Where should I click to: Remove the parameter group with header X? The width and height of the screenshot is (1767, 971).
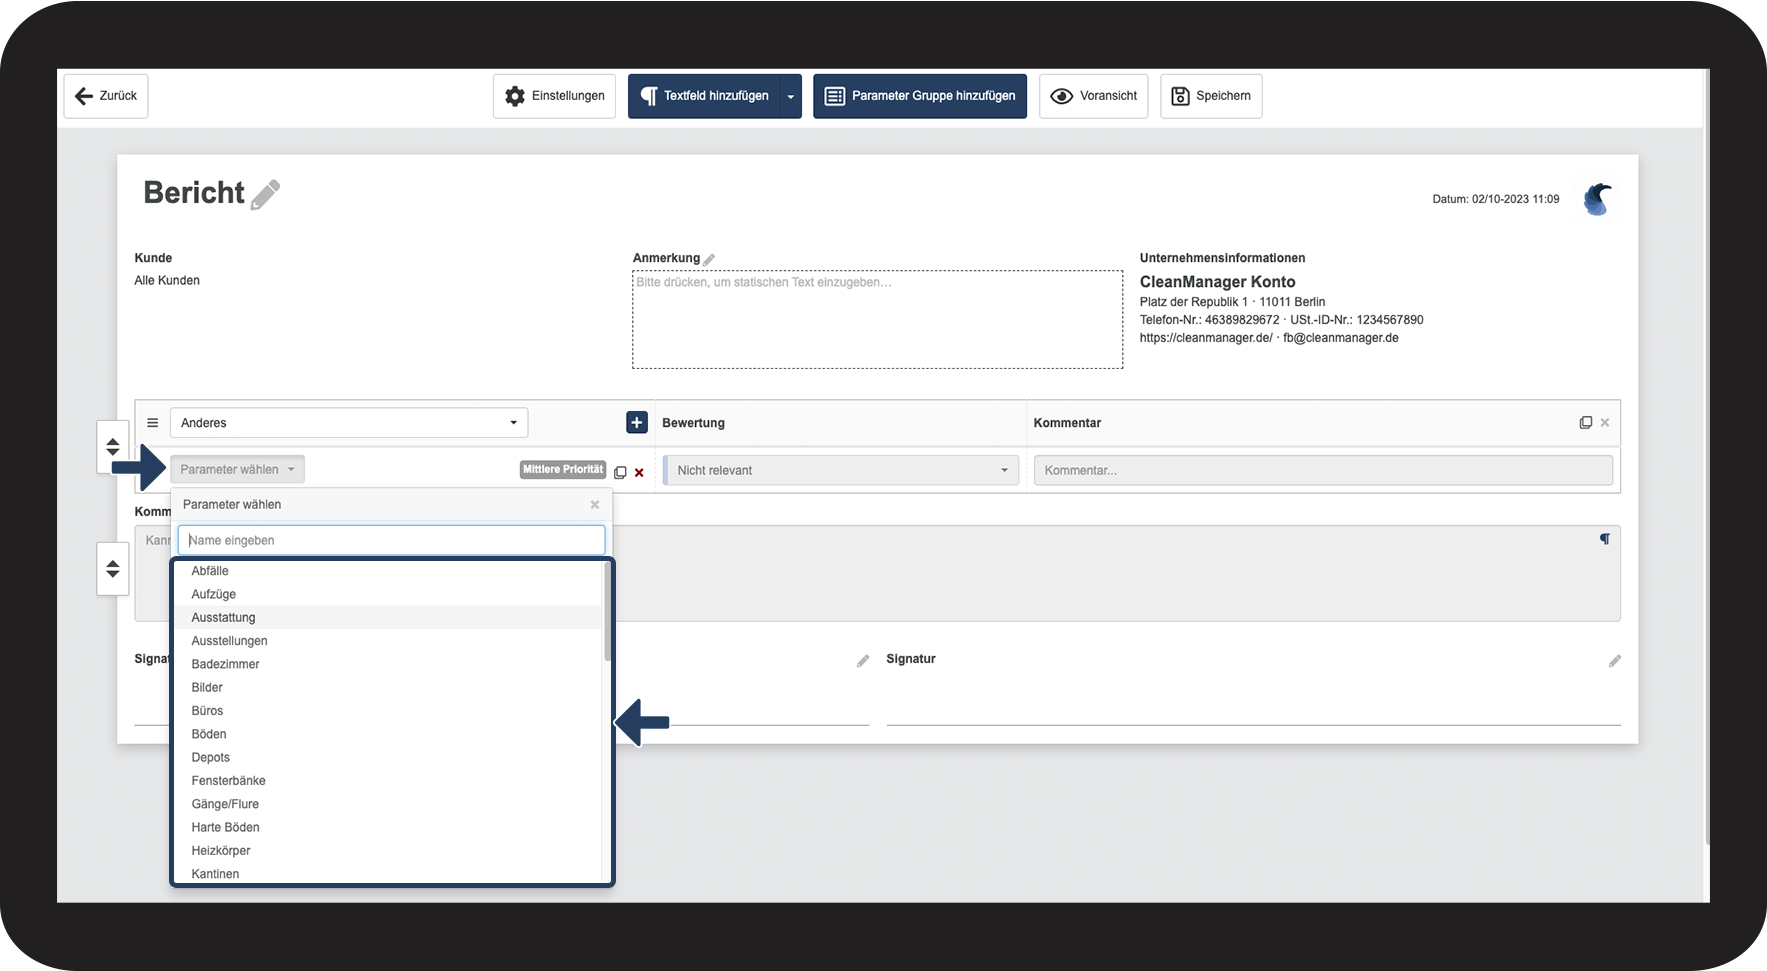[x=1605, y=423]
